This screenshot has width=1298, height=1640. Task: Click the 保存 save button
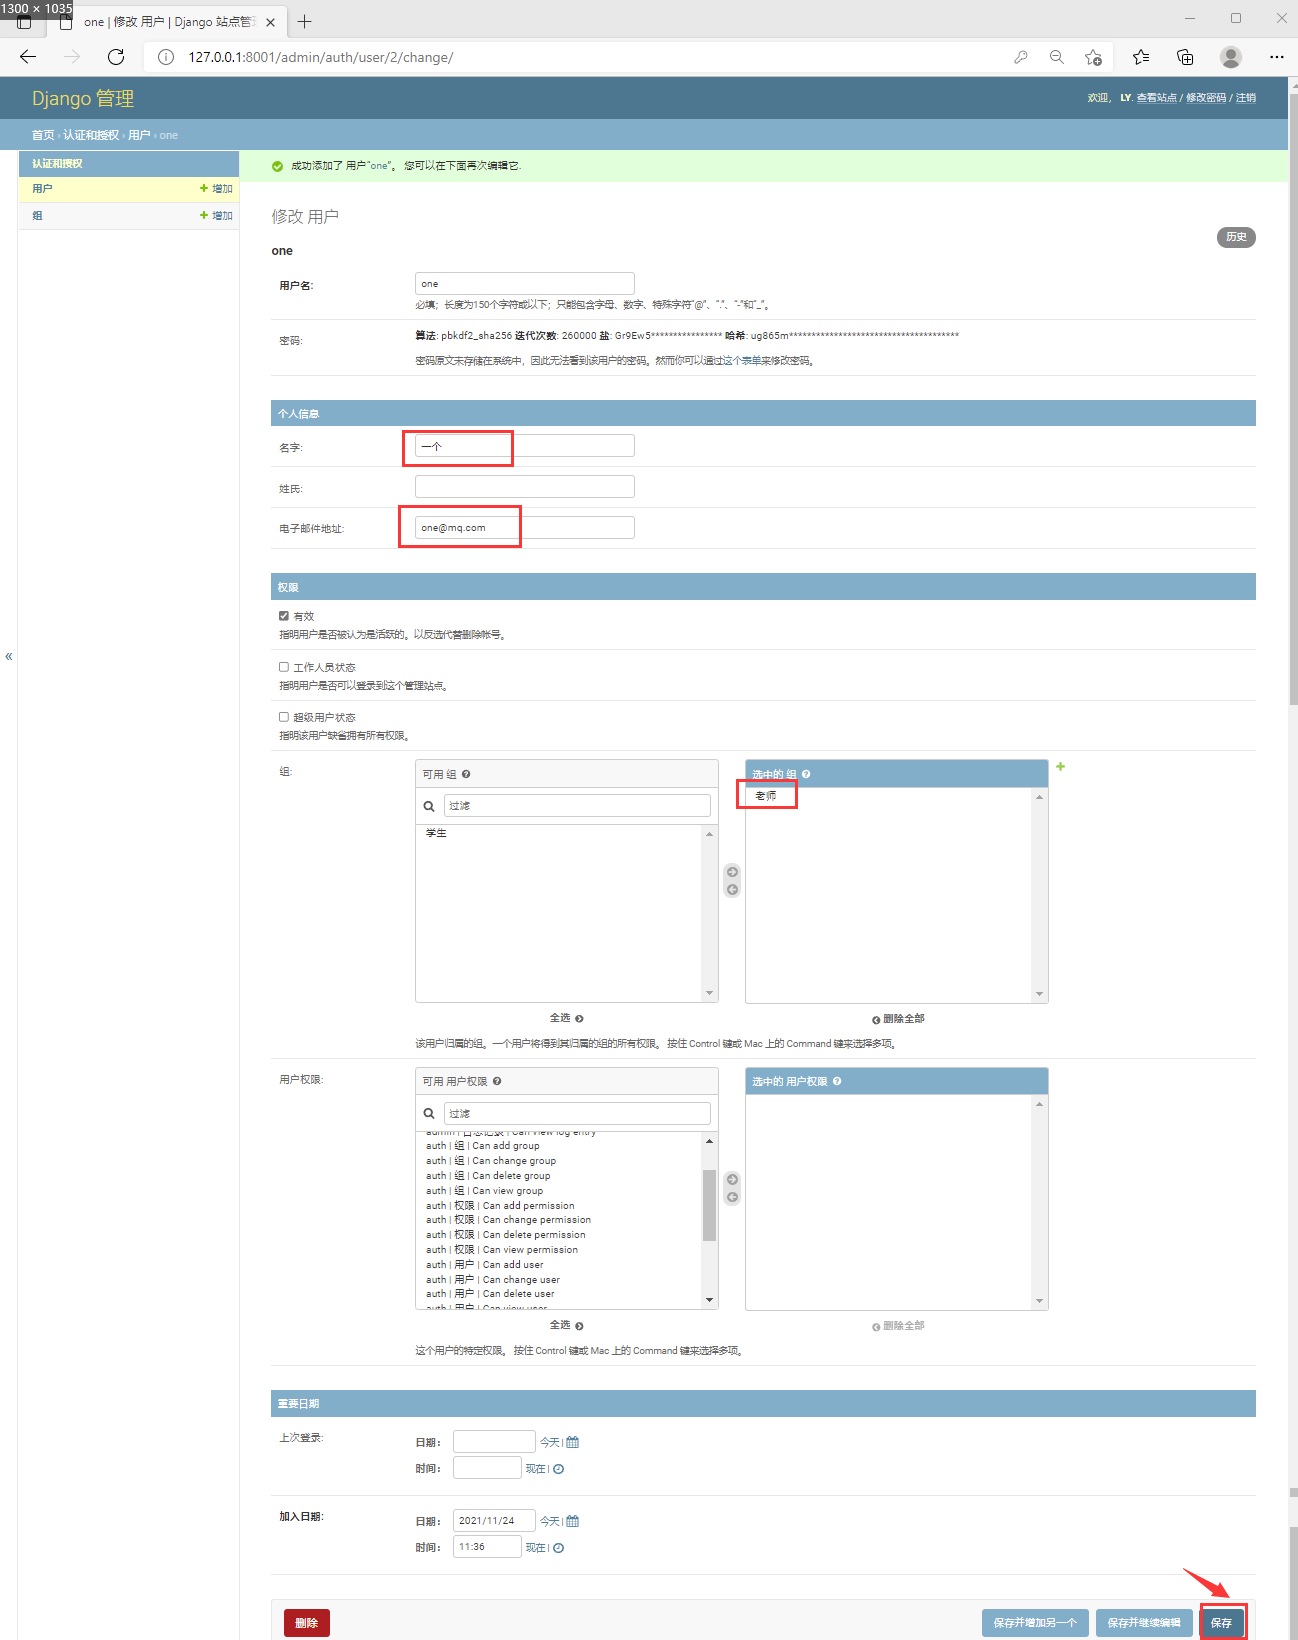1222,1623
